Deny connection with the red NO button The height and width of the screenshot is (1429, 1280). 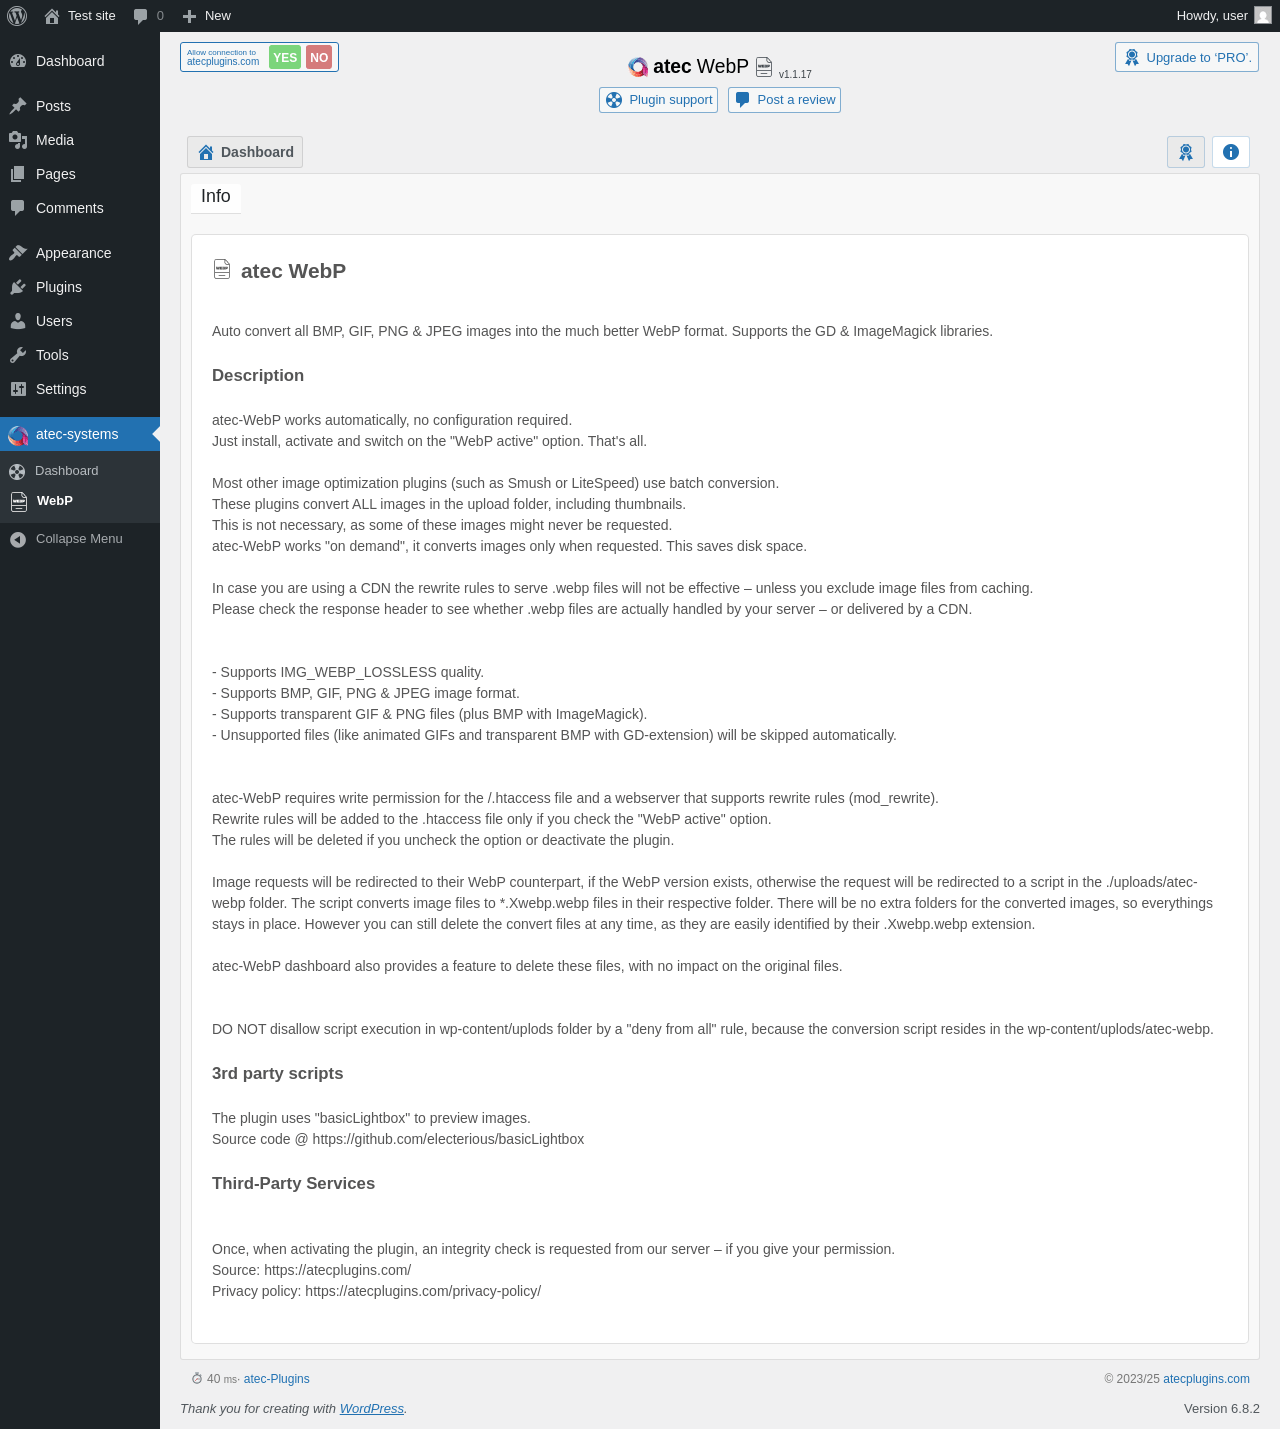pos(319,58)
